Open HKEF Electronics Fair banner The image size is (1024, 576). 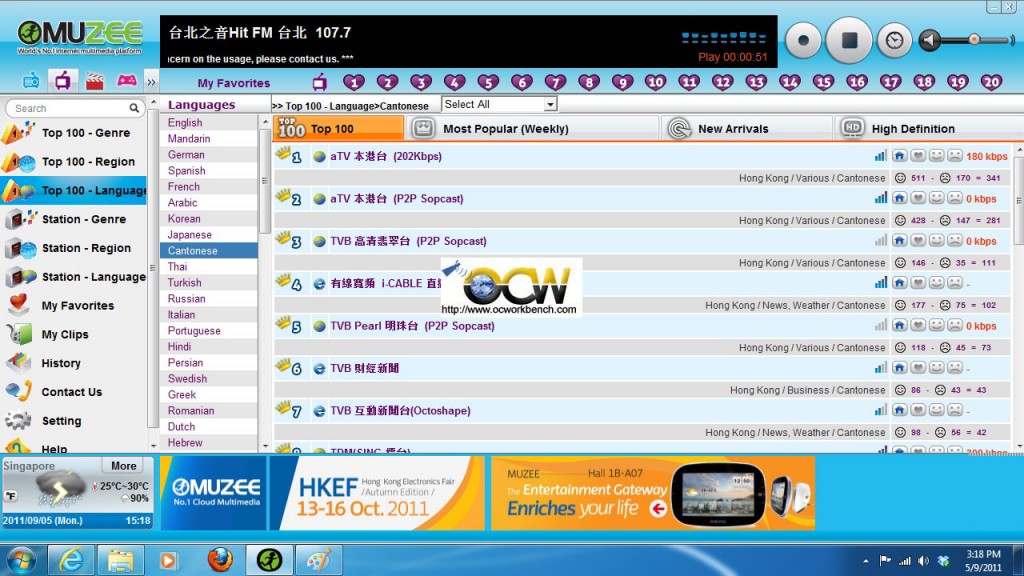pos(377,493)
